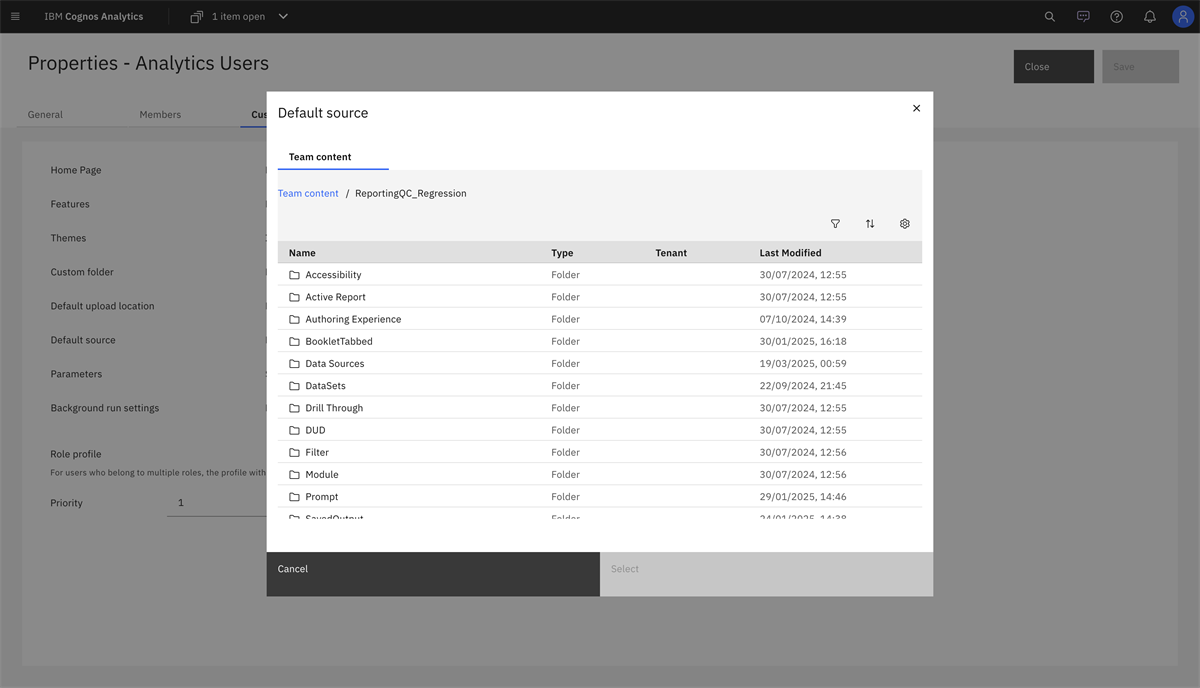The image size is (1200, 688).
Task: Expand the '1 item open' dropdown chevron
Action: tap(283, 17)
